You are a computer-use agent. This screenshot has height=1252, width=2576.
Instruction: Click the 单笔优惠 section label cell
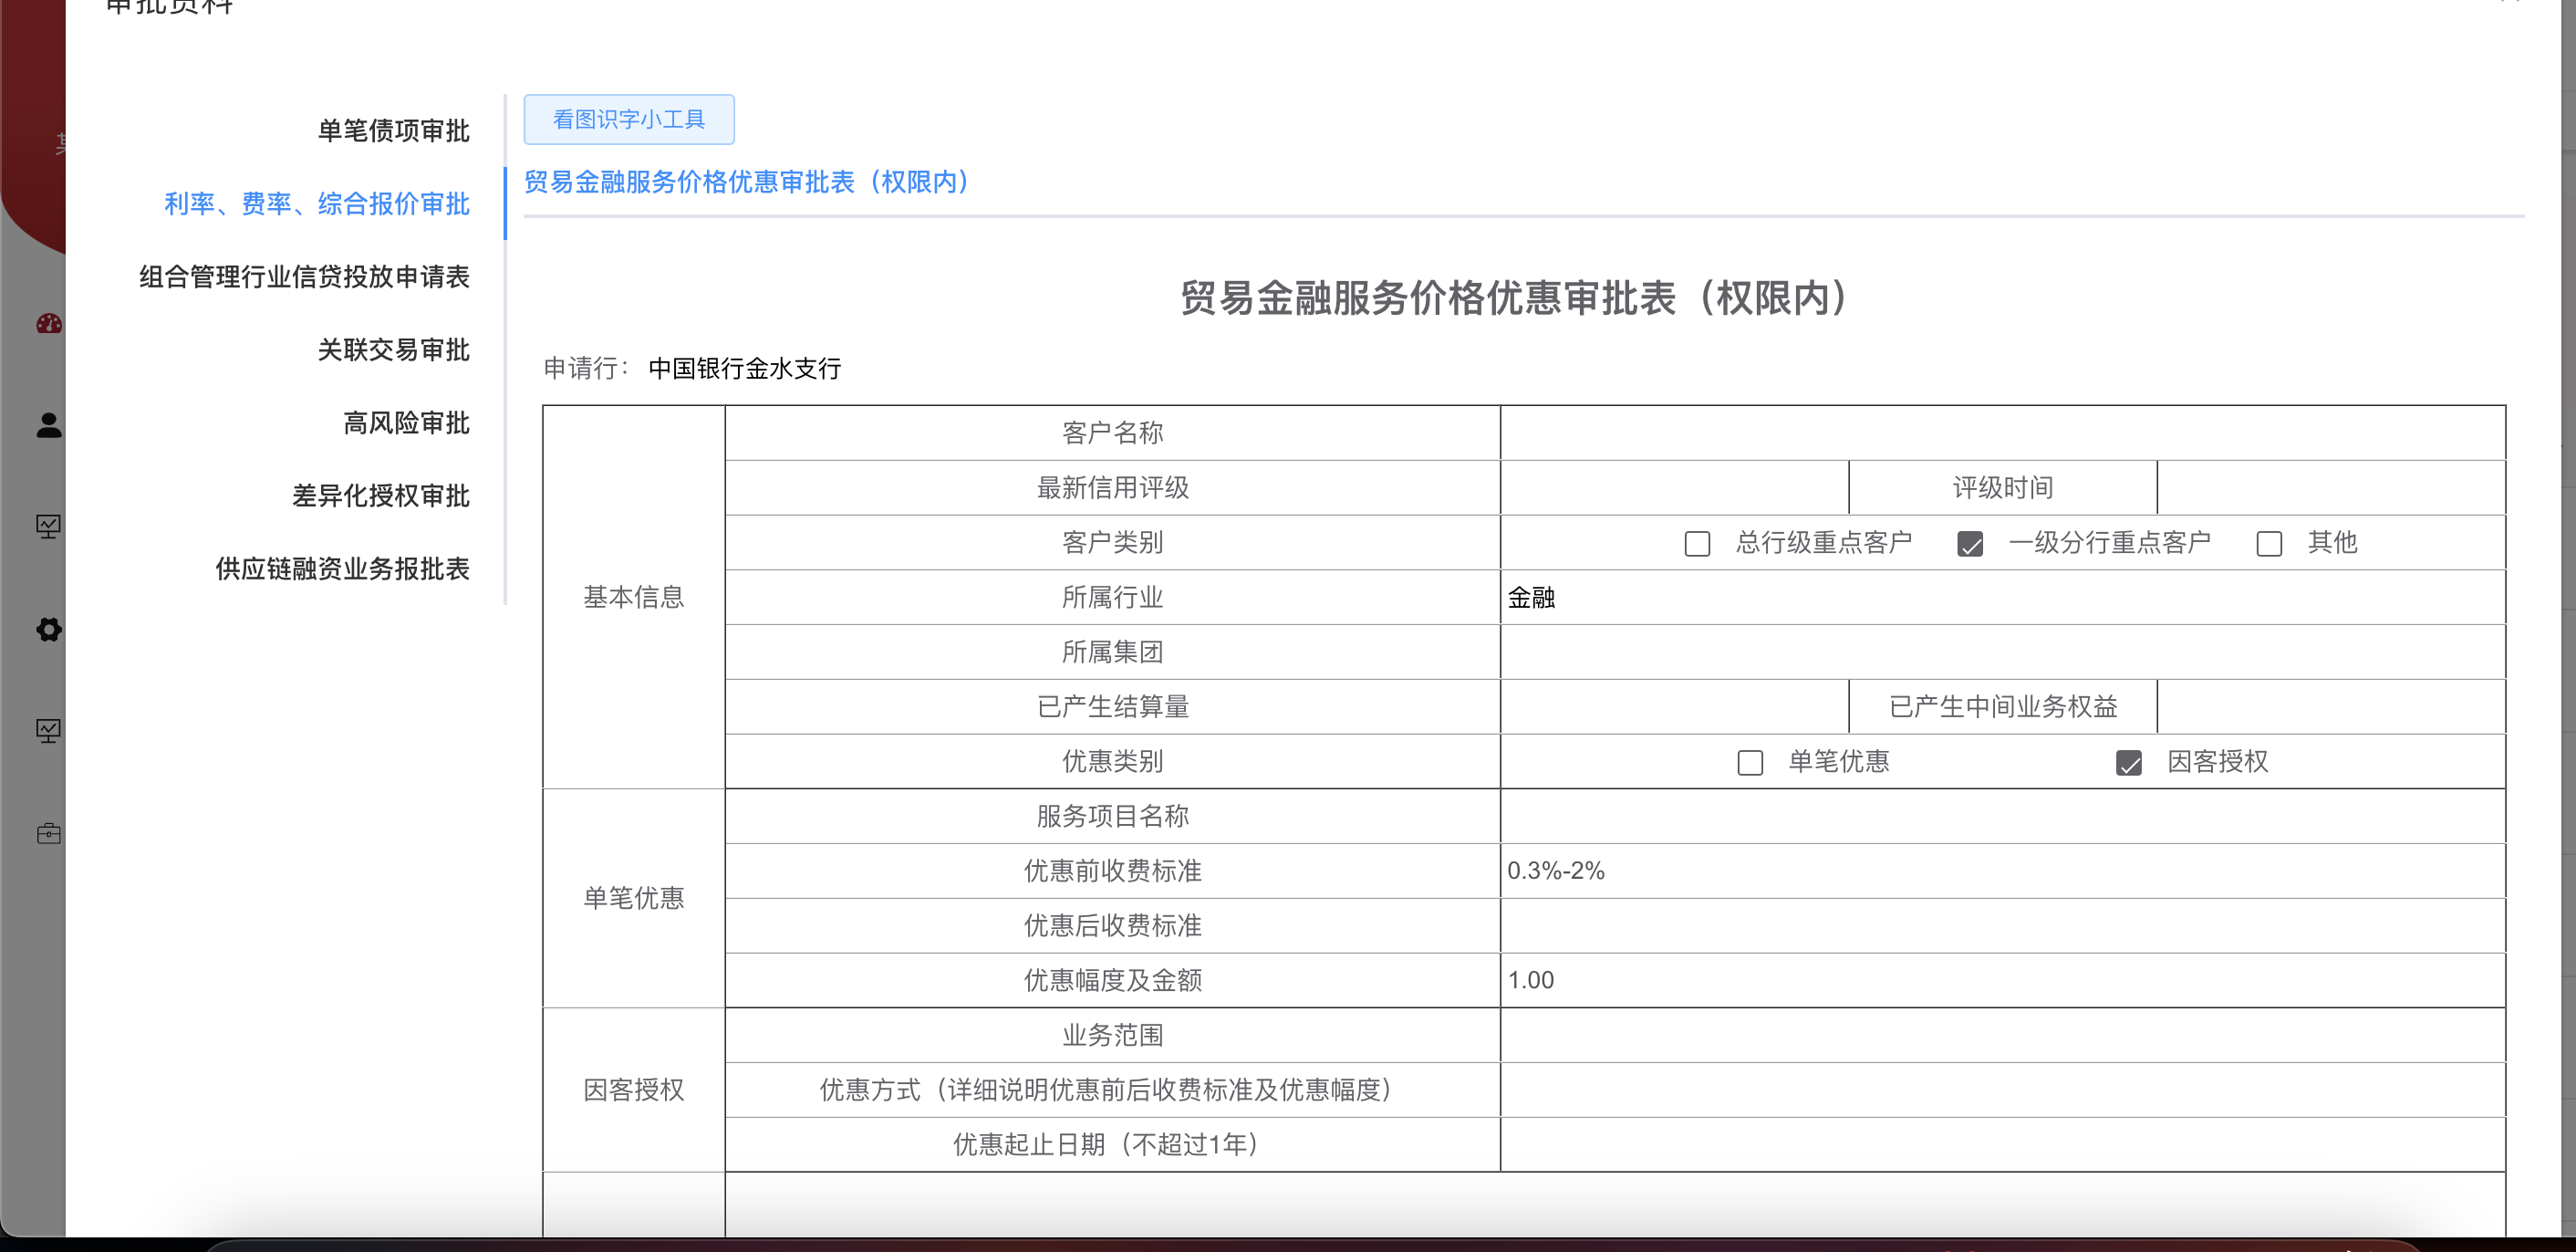click(x=634, y=898)
